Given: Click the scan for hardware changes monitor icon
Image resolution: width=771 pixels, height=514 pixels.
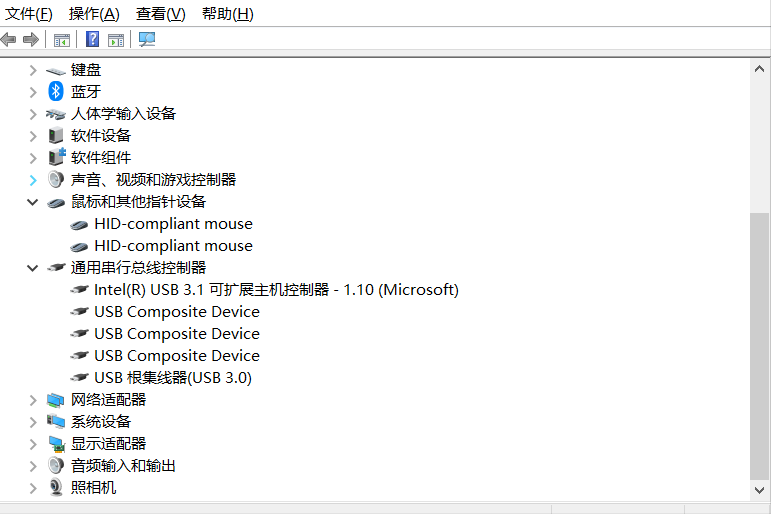Looking at the screenshot, I should coord(147,39).
